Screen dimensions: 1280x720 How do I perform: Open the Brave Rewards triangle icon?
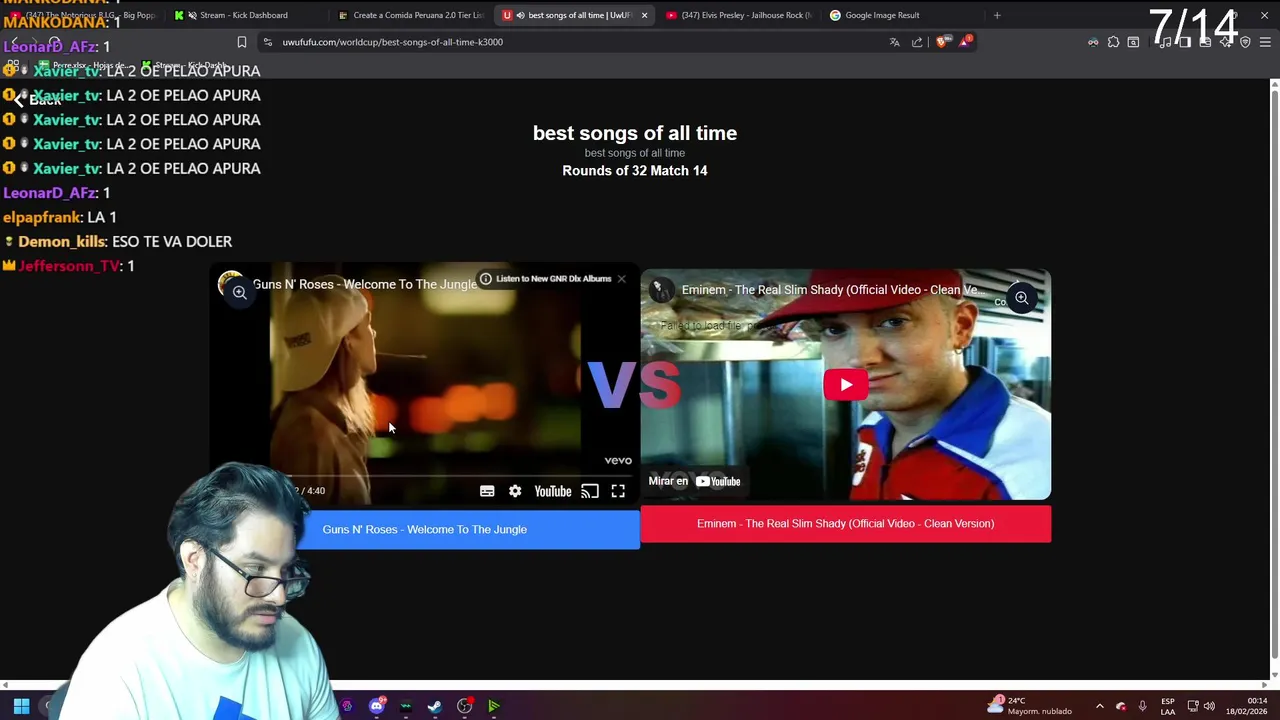(x=965, y=41)
